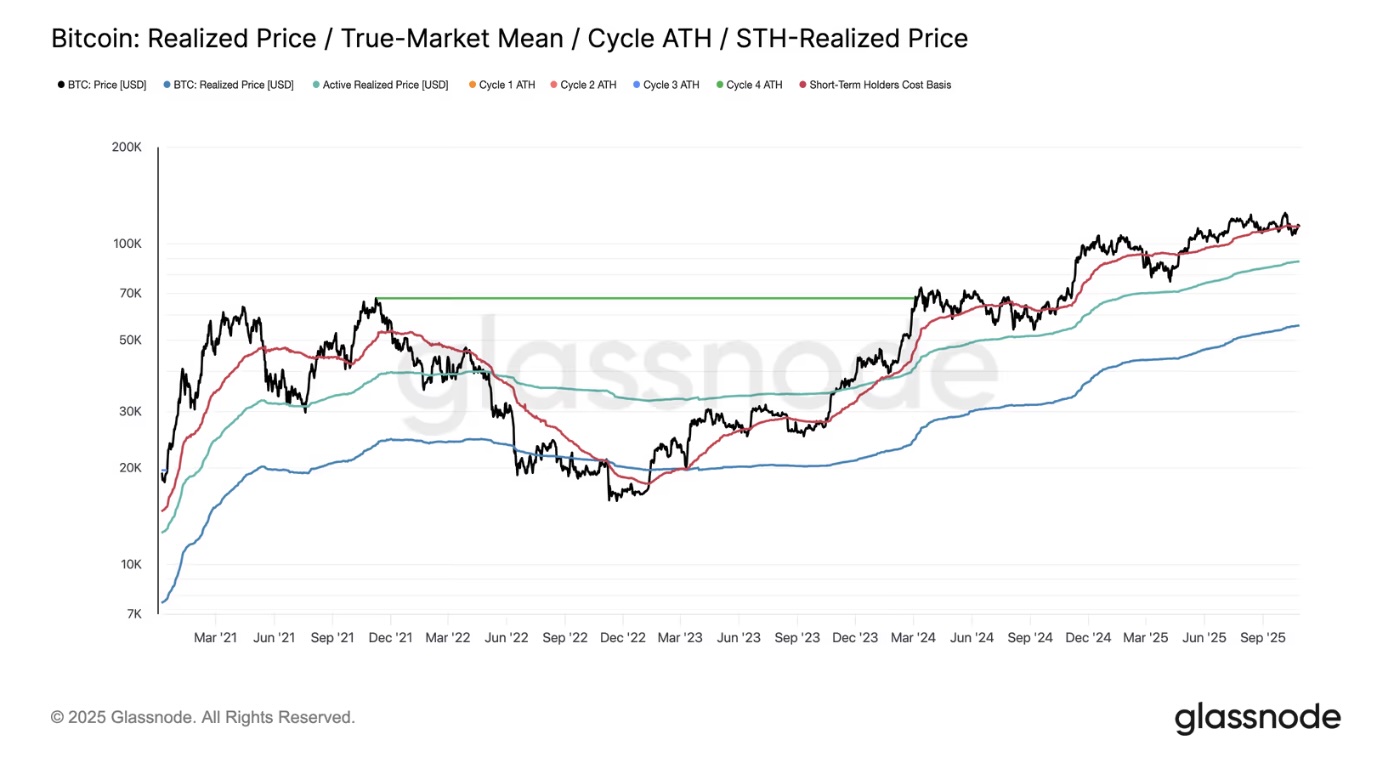This screenshot has width=1376, height=762.
Task: Click the blue dot beside BTC: Realized Price
Action: tap(167, 85)
